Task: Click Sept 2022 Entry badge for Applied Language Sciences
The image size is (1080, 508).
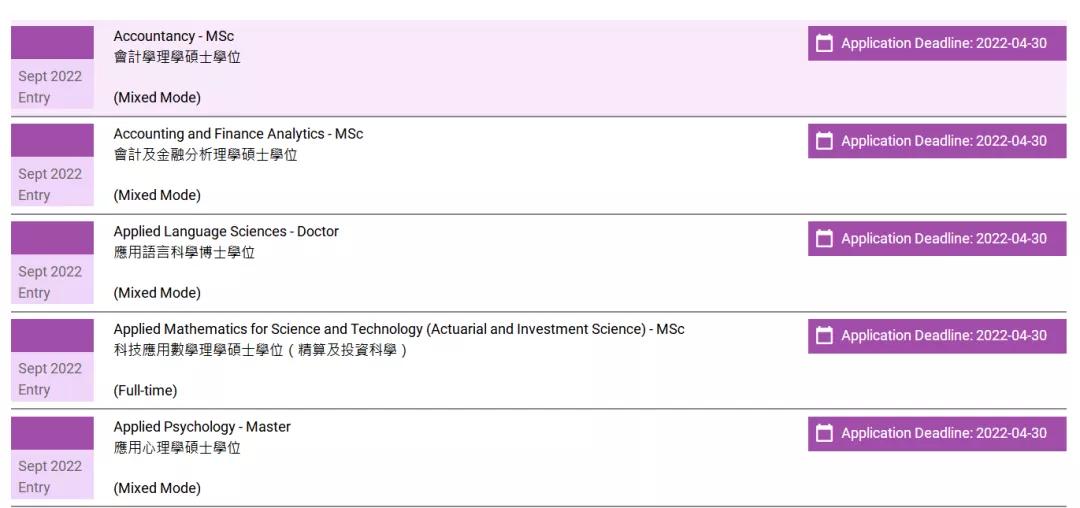Action: pyautogui.click(x=51, y=281)
